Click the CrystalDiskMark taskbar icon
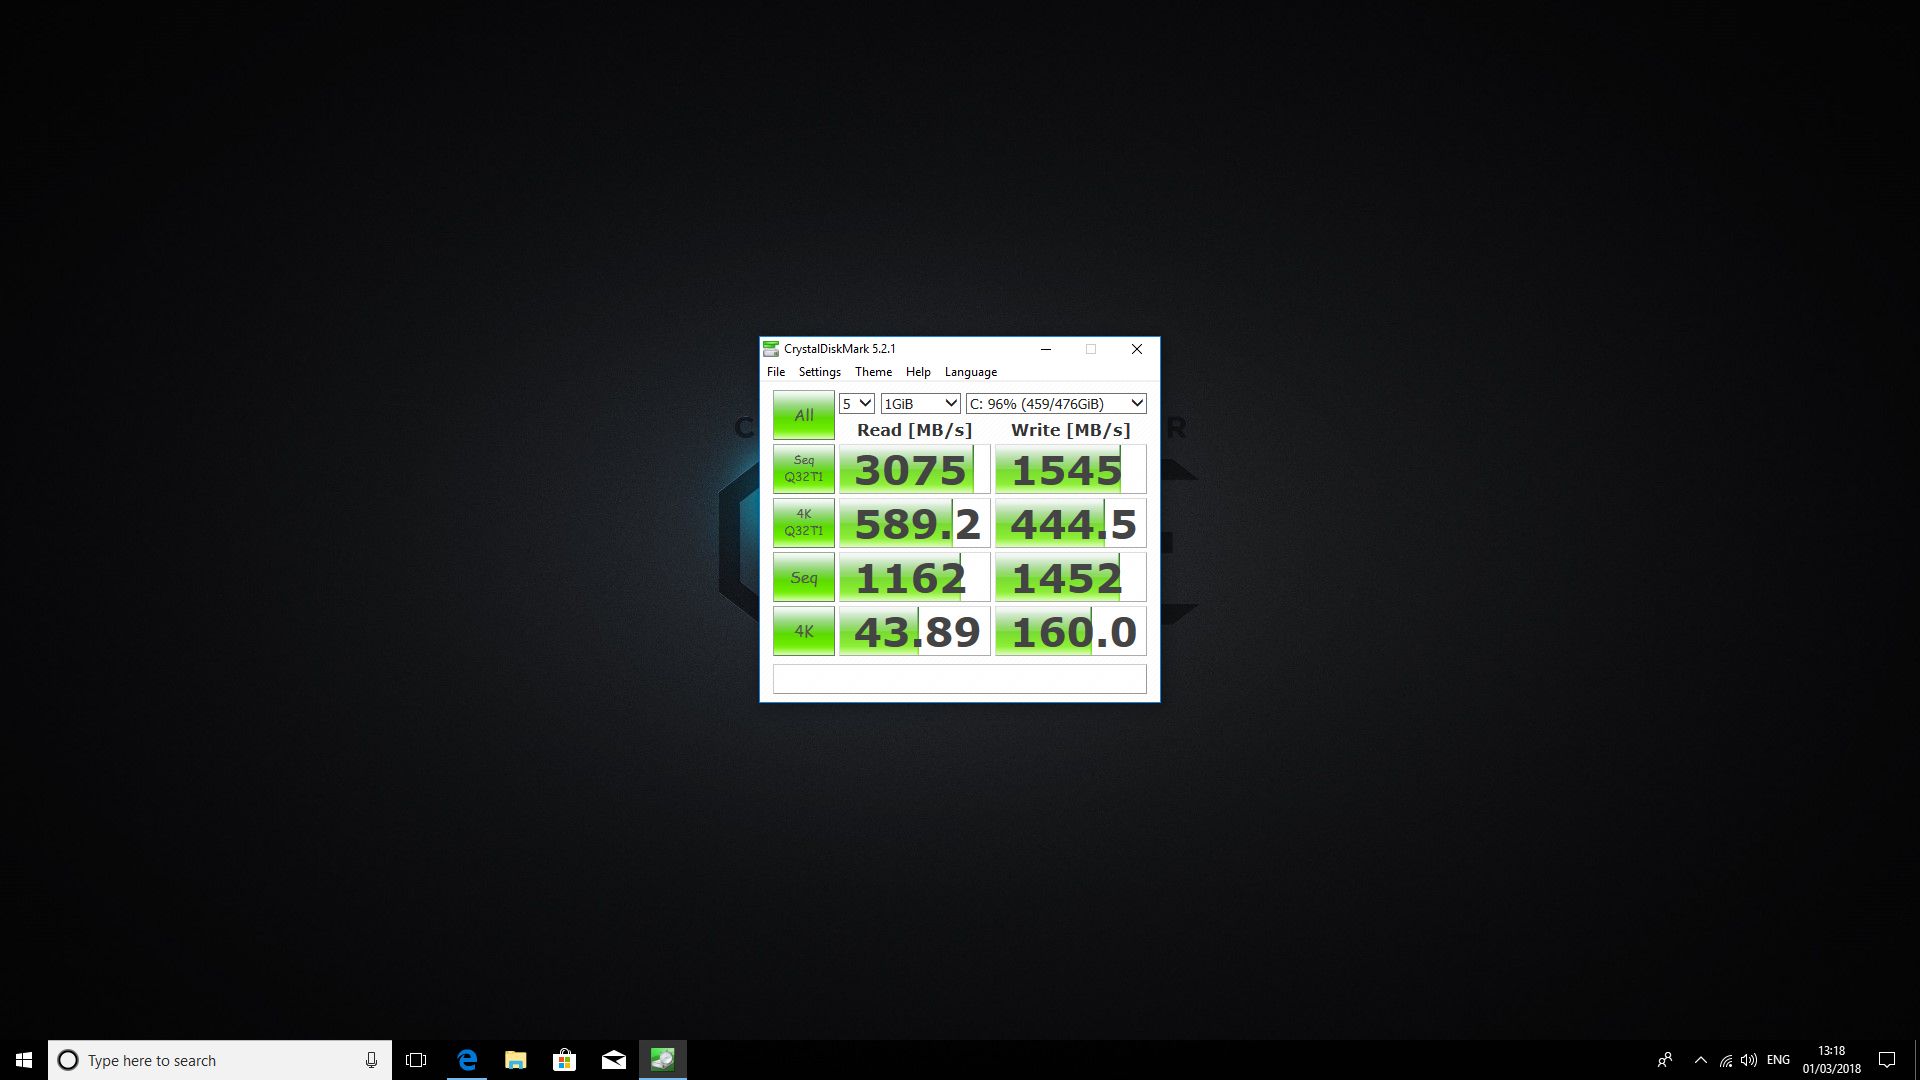The height and width of the screenshot is (1080, 1920). [662, 1060]
